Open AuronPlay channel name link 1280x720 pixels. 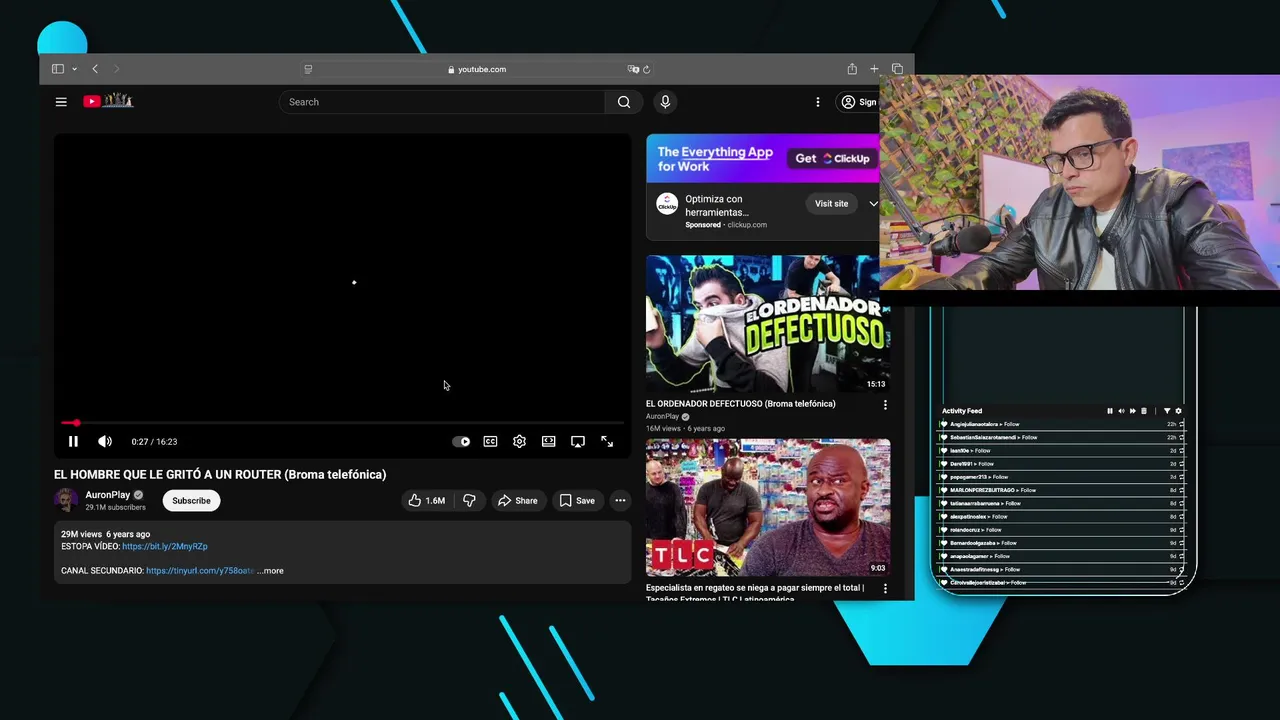pyautogui.click(x=108, y=495)
